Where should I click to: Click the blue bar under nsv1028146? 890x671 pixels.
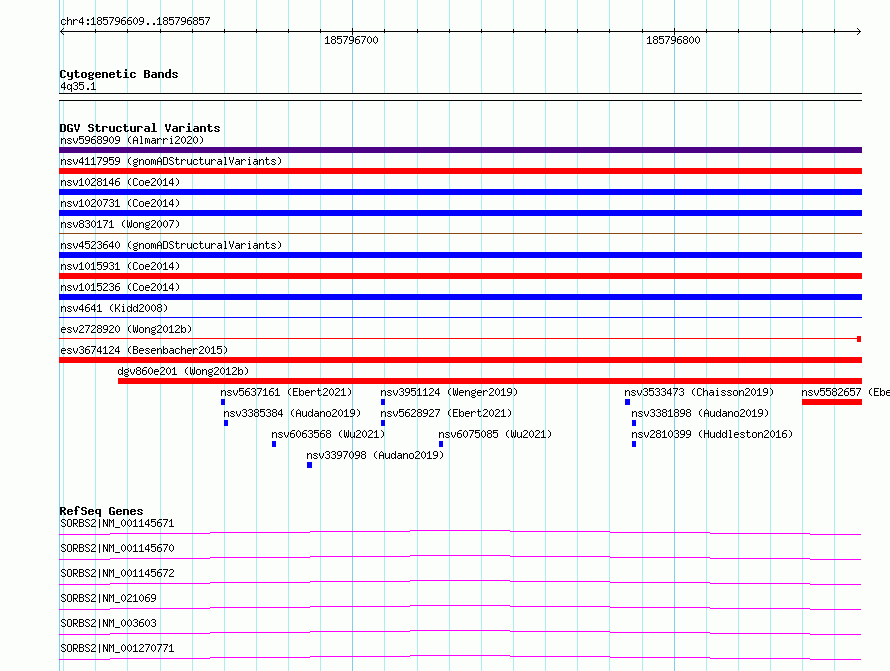point(460,192)
